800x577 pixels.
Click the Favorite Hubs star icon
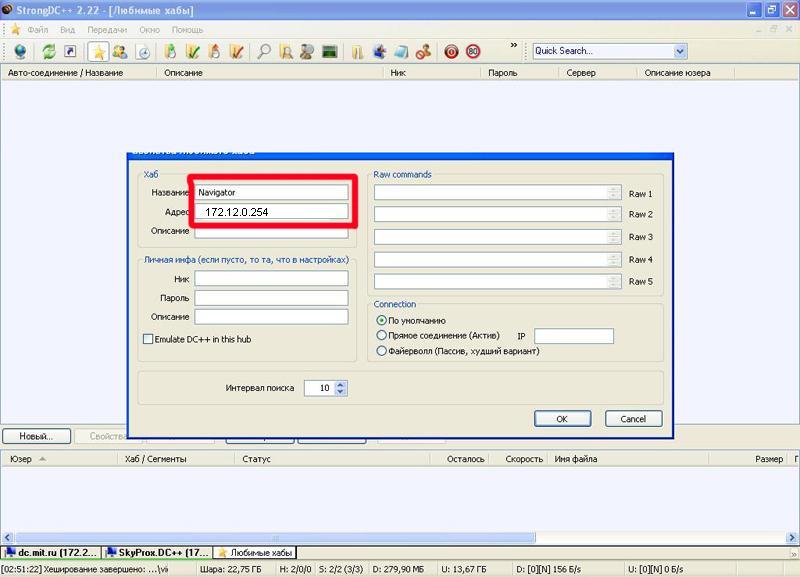pos(99,51)
